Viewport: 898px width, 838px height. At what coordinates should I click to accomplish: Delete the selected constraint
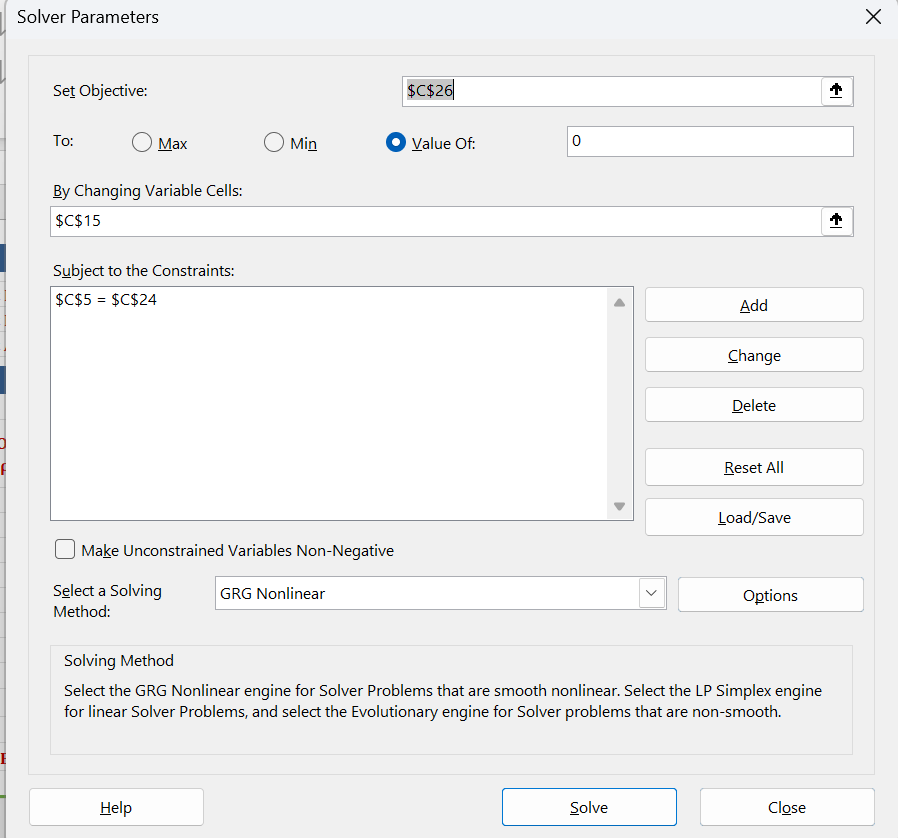click(x=754, y=405)
